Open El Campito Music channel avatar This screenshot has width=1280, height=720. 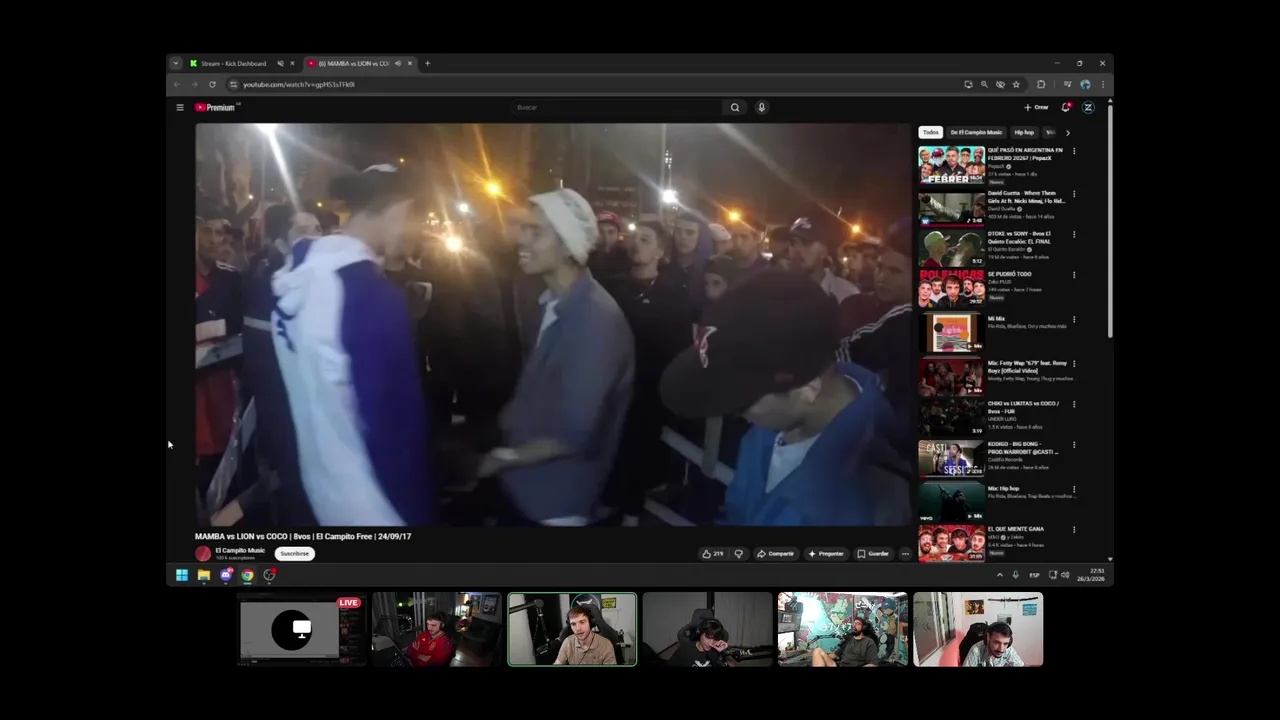[x=203, y=553]
